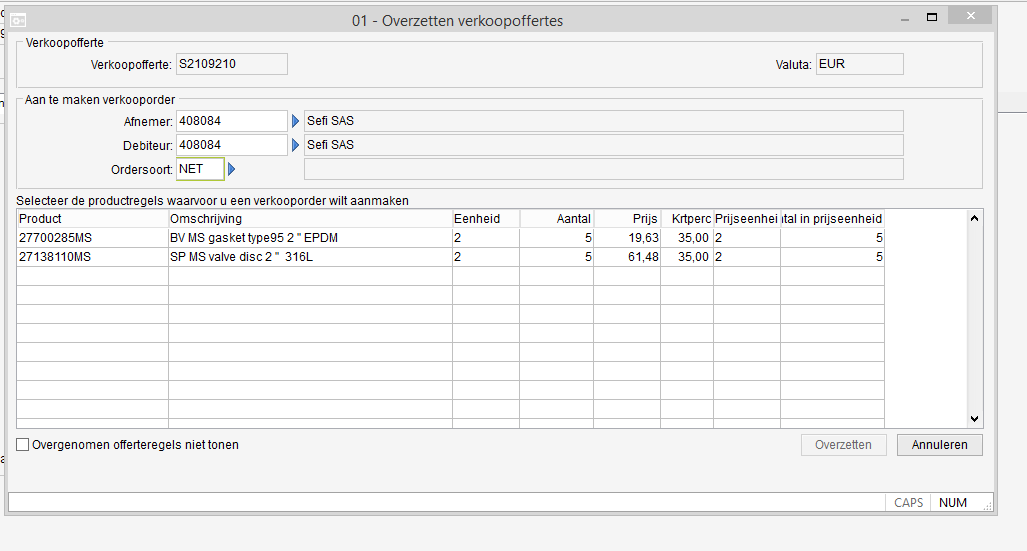This screenshot has height=551, width=1027.
Task: Click the Debiteur number field
Action: click(232, 145)
